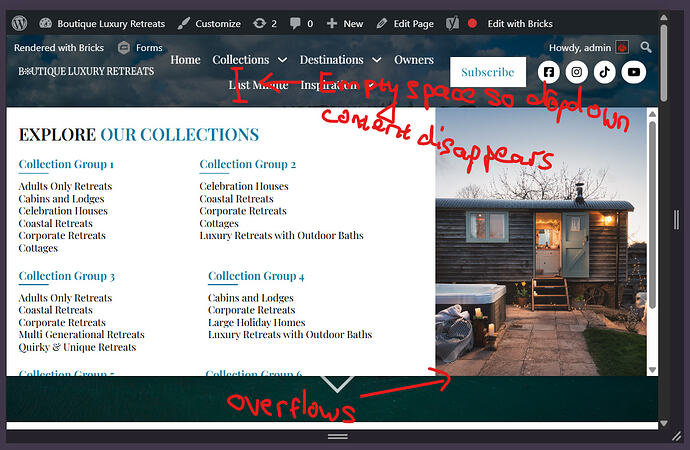Click Rendered with Bricks label

59,48
